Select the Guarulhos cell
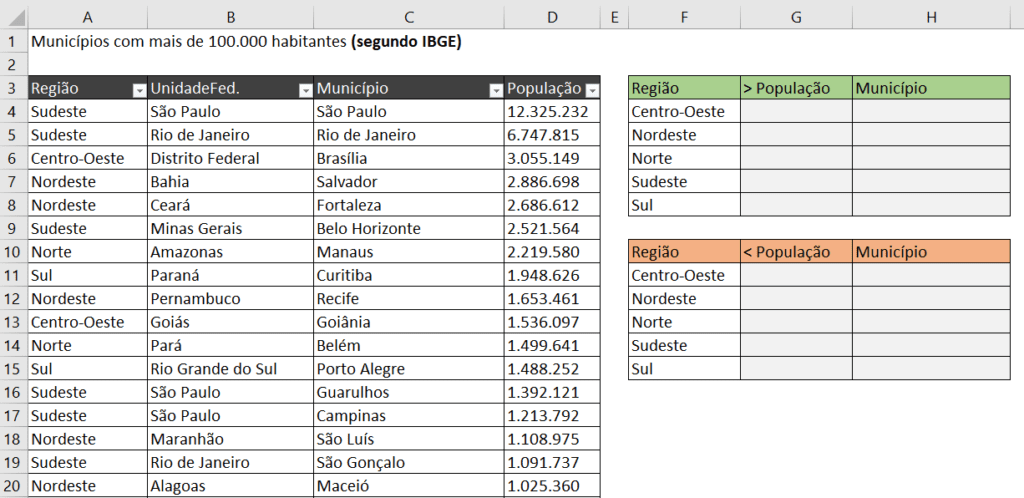 (x=408, y=392)
